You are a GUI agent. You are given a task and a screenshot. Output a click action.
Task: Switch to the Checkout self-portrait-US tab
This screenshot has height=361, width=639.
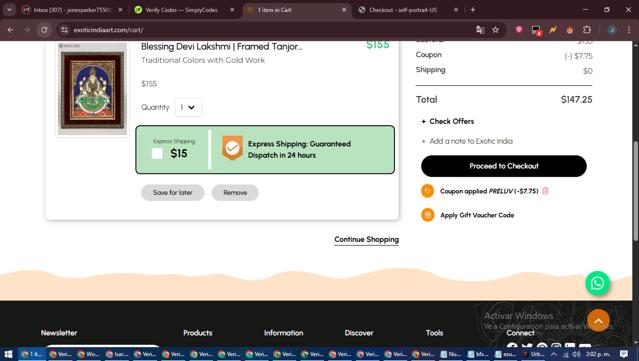tap(403, 10)
